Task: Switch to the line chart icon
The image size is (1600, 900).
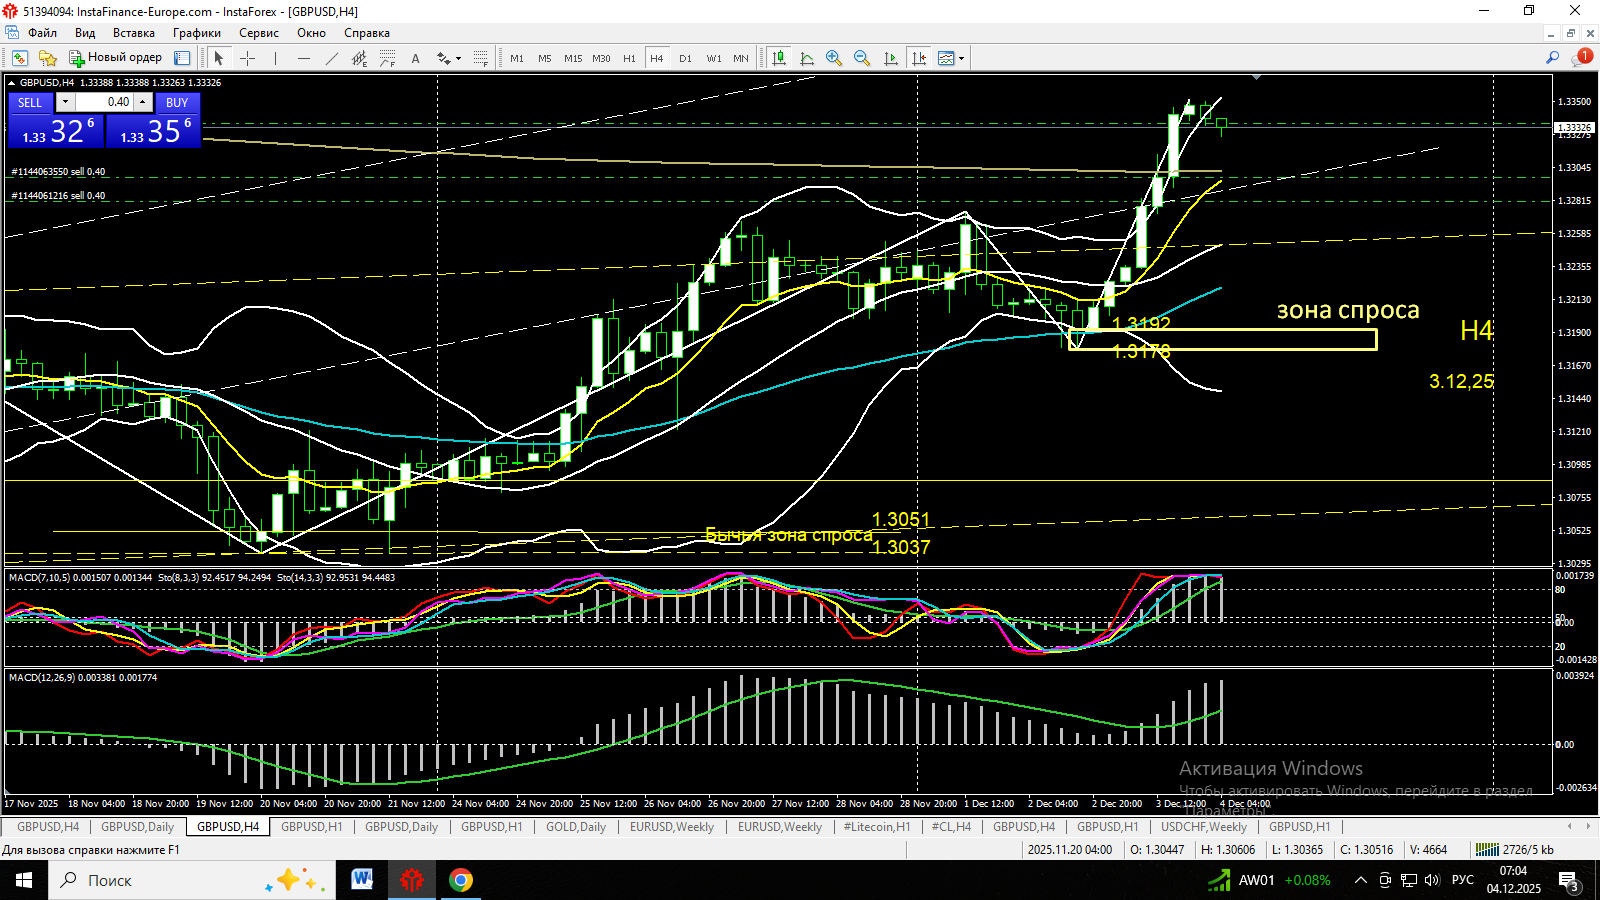Action: coord(807,58)
